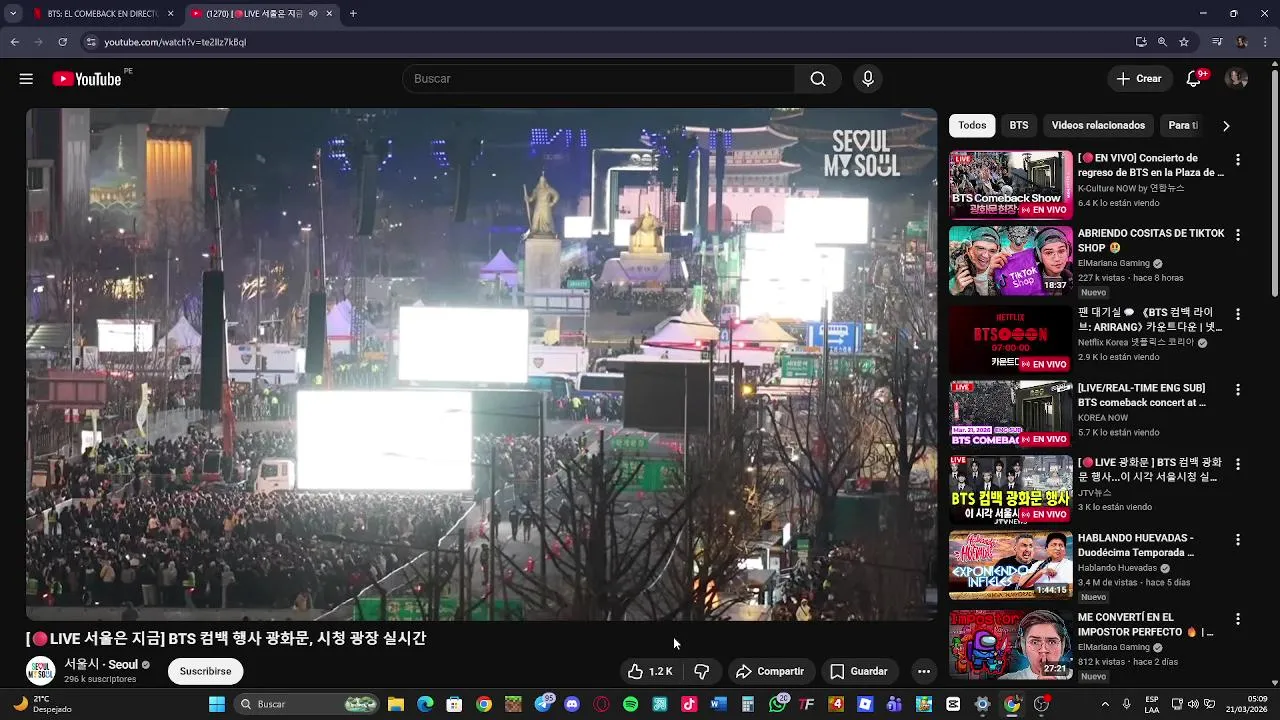Open the YouTube hamburger guide menu

tap(26, 79)
